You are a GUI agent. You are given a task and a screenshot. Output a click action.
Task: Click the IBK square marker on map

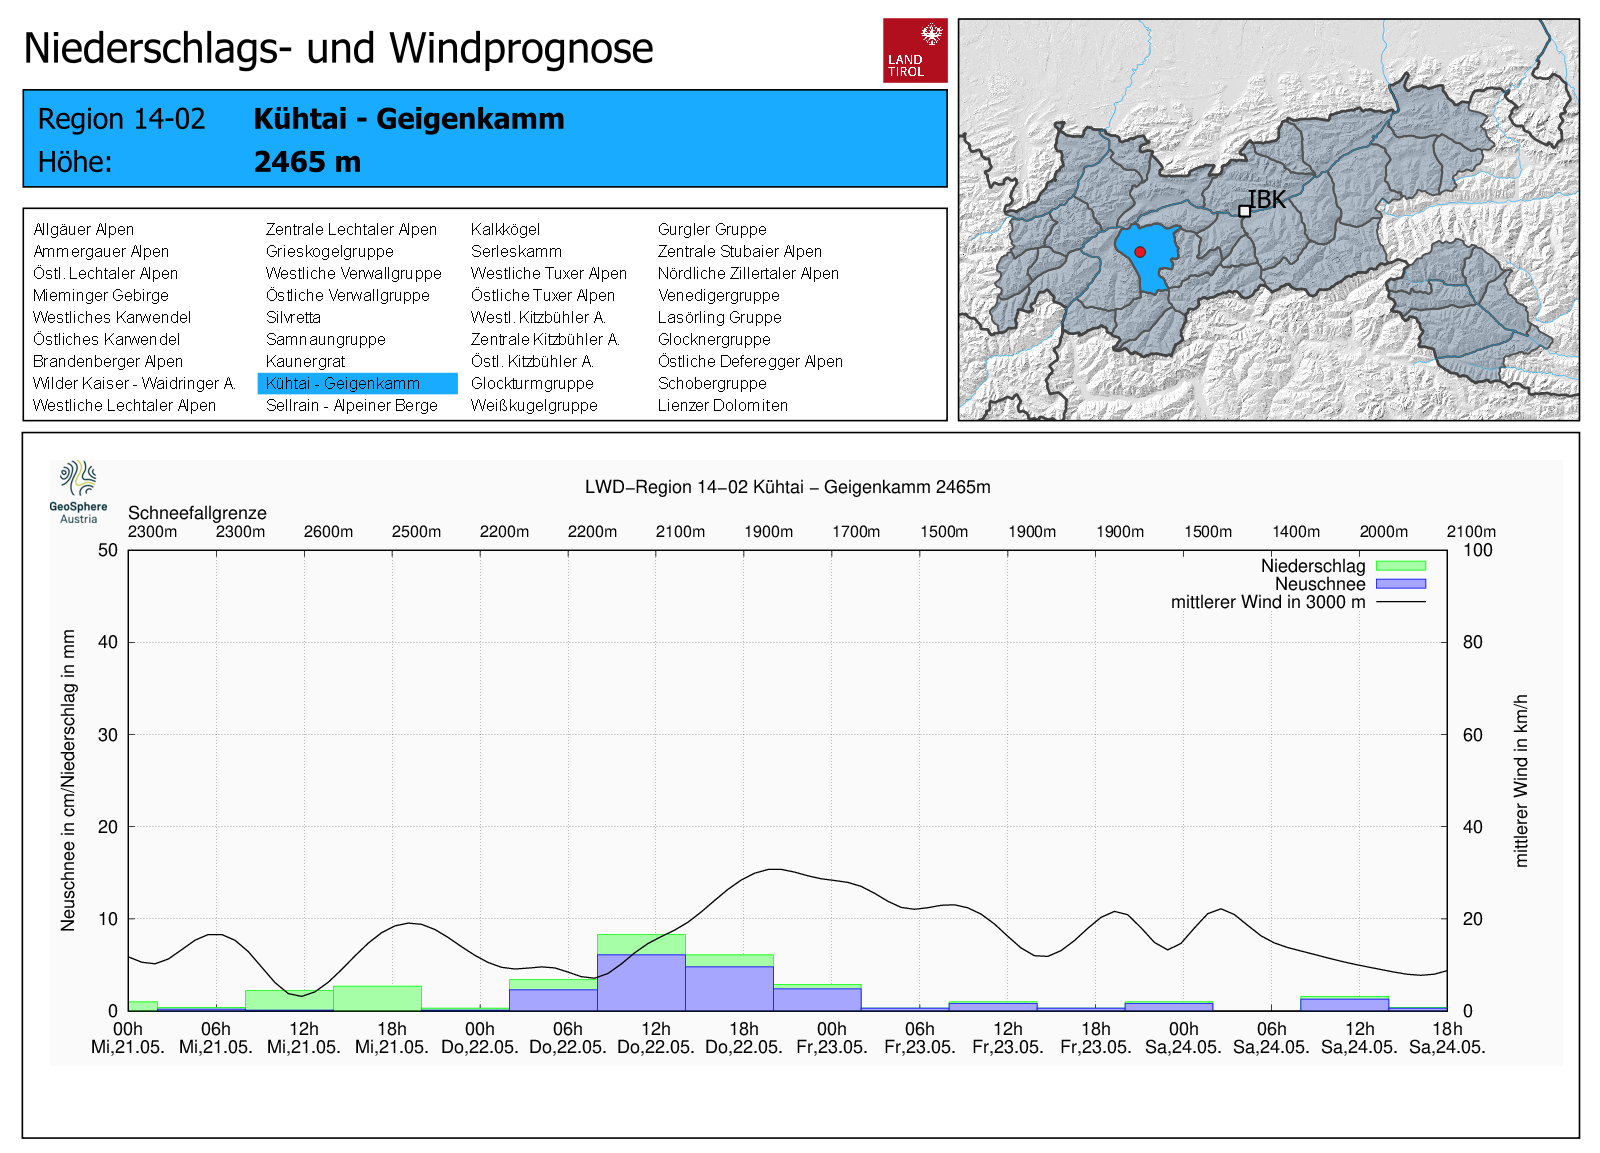coord(1244,211)
